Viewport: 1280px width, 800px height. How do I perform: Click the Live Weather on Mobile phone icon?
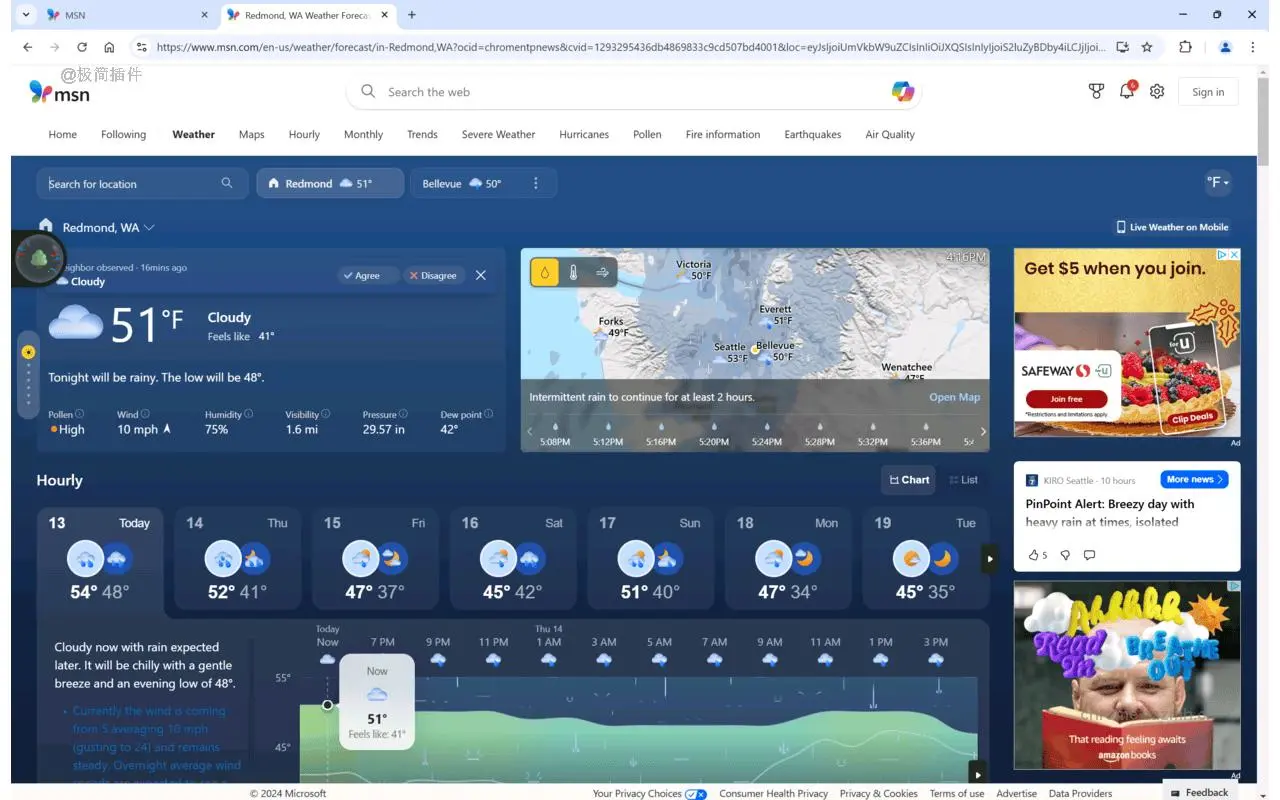tap(1120, 227)
